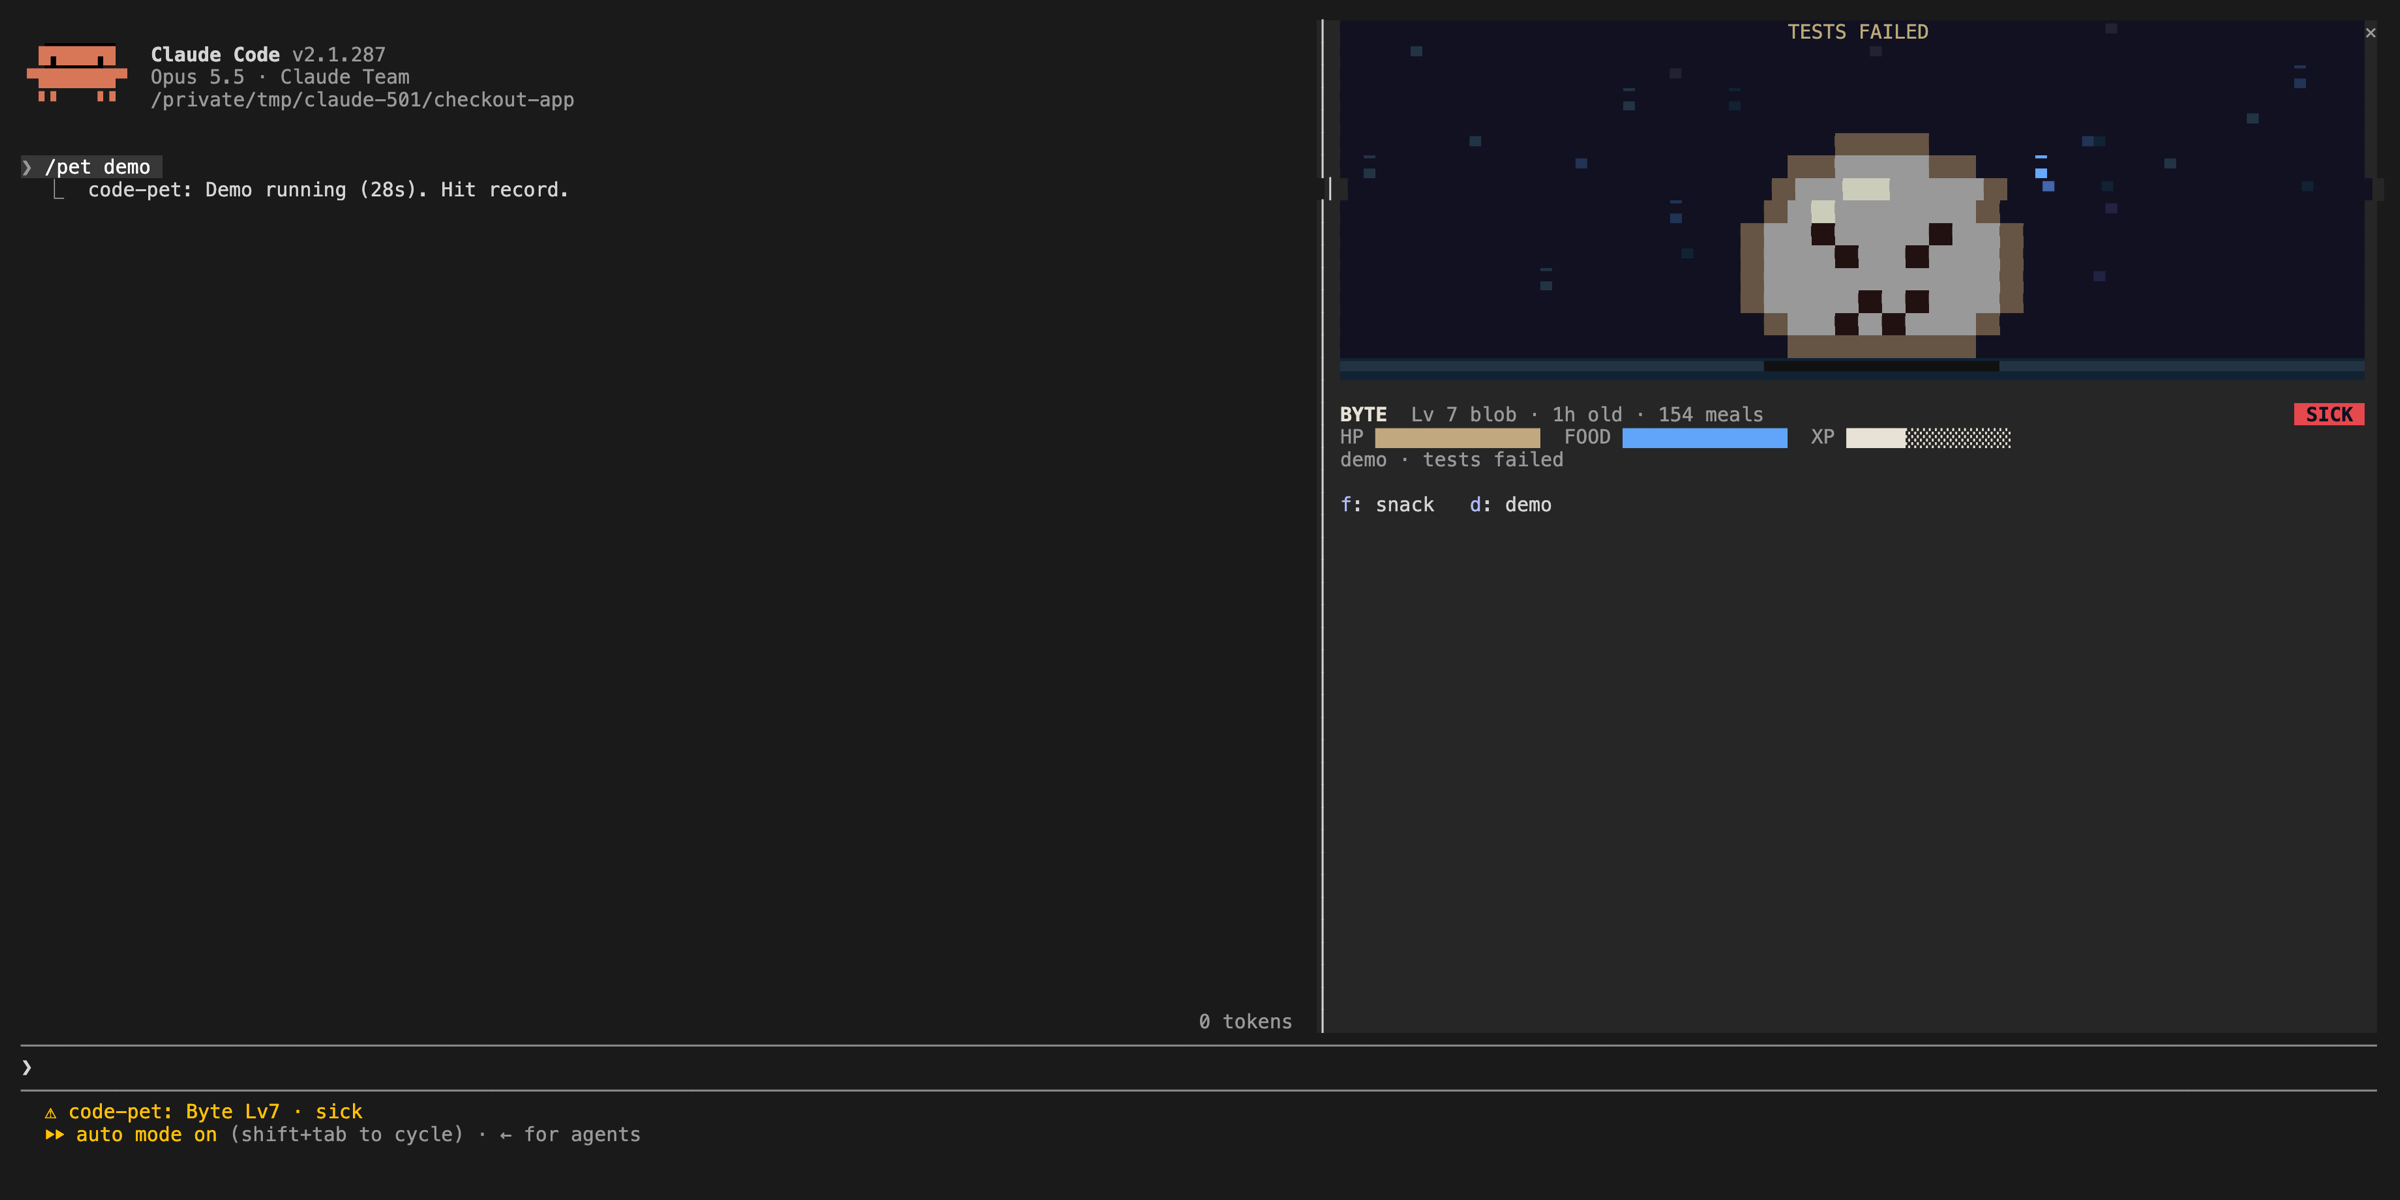This screenshot has height=1200, width=2400.
Task: Click the XP progress bar
Action: click(x=1928, y=438)
